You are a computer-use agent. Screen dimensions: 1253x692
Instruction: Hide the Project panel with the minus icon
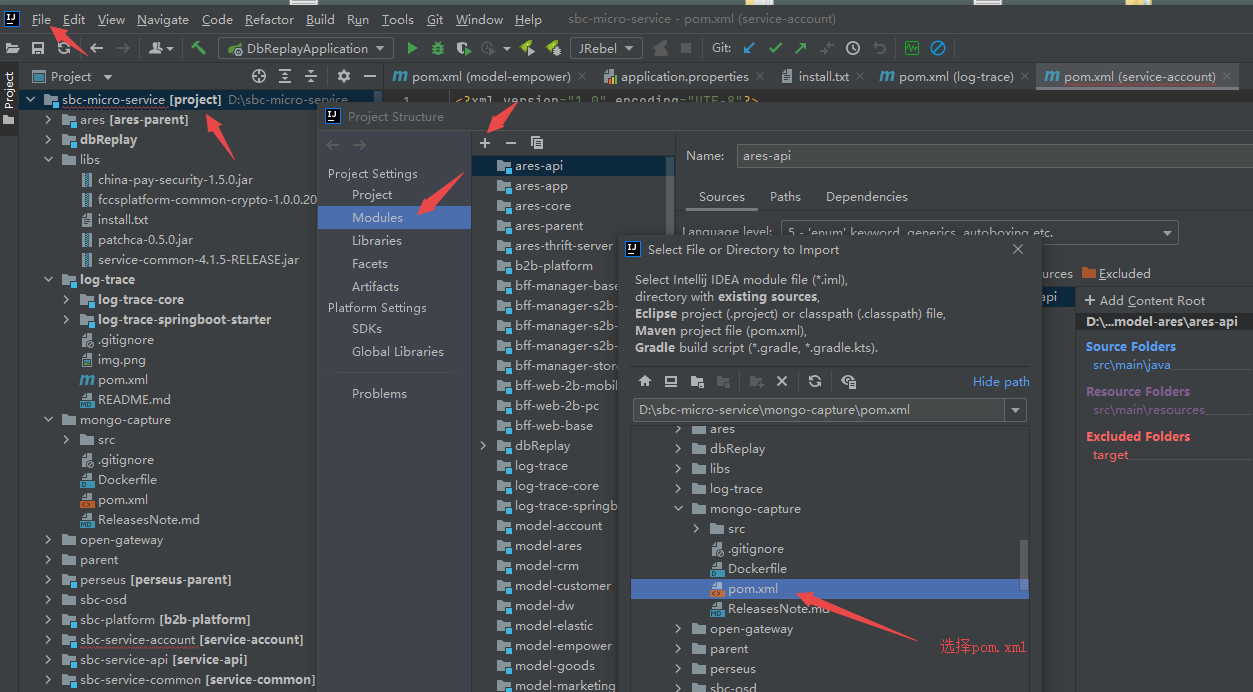370,76
